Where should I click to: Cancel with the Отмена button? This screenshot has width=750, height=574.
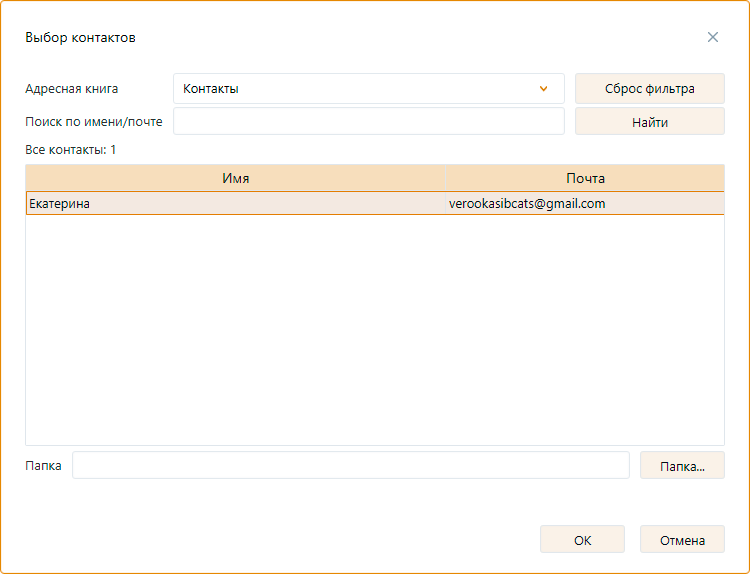pos(682,540)
